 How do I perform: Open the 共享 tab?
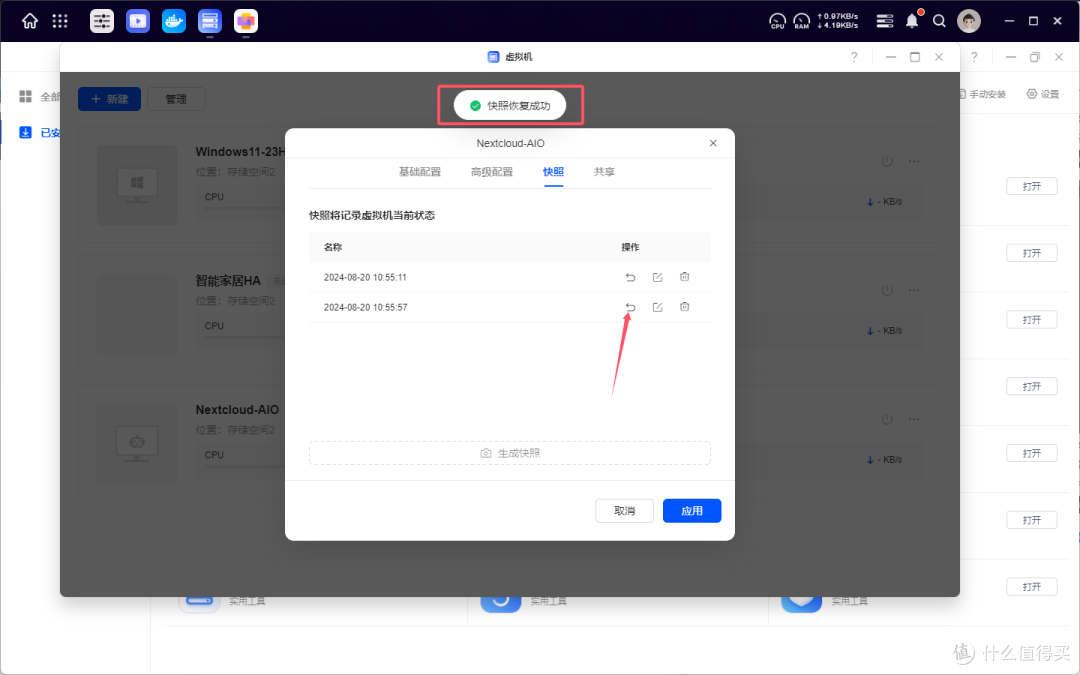[604, 172]
